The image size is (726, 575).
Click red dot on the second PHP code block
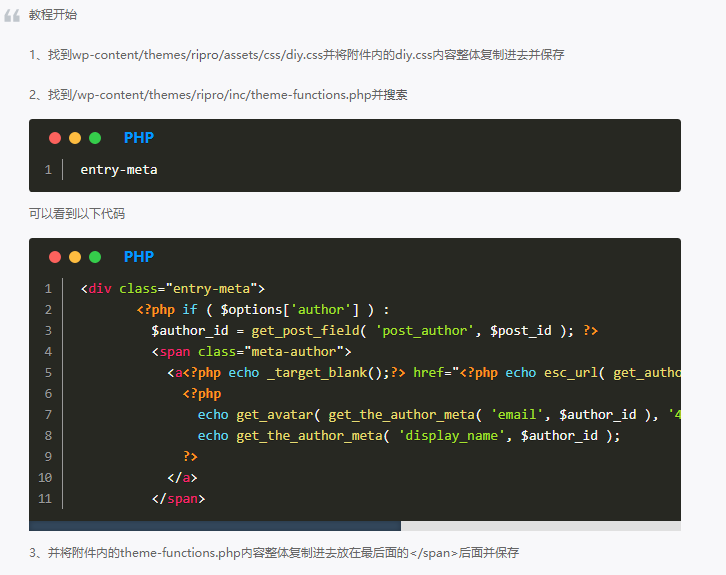tap(55, 257)
